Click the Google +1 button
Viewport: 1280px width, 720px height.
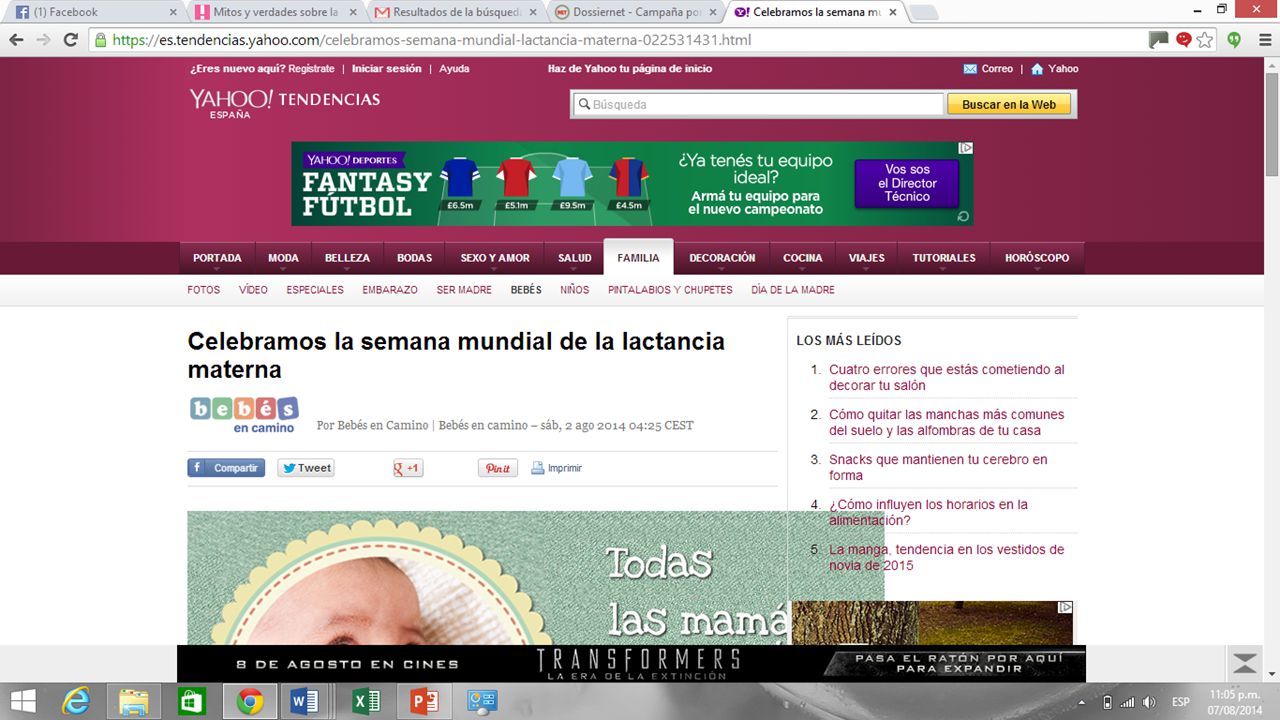tap(408, 468)
